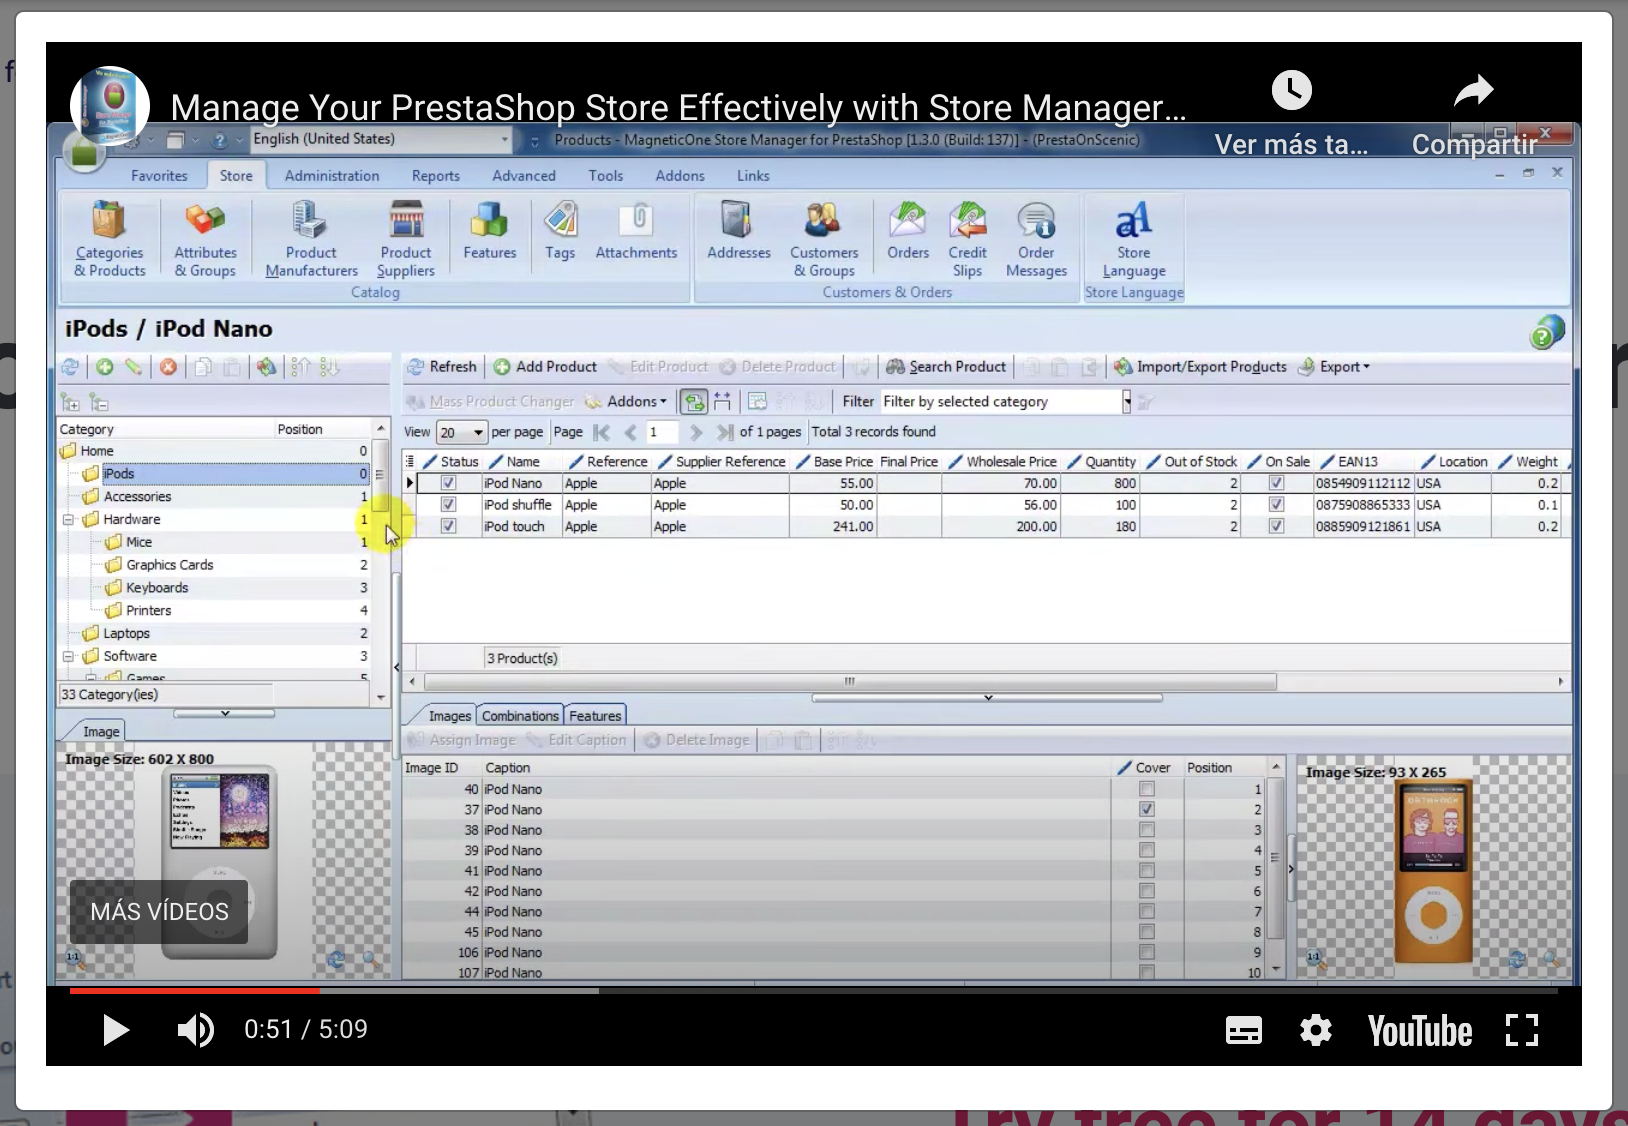
Task: Open YouTube via the logo link
Action: [1419, 1031]
